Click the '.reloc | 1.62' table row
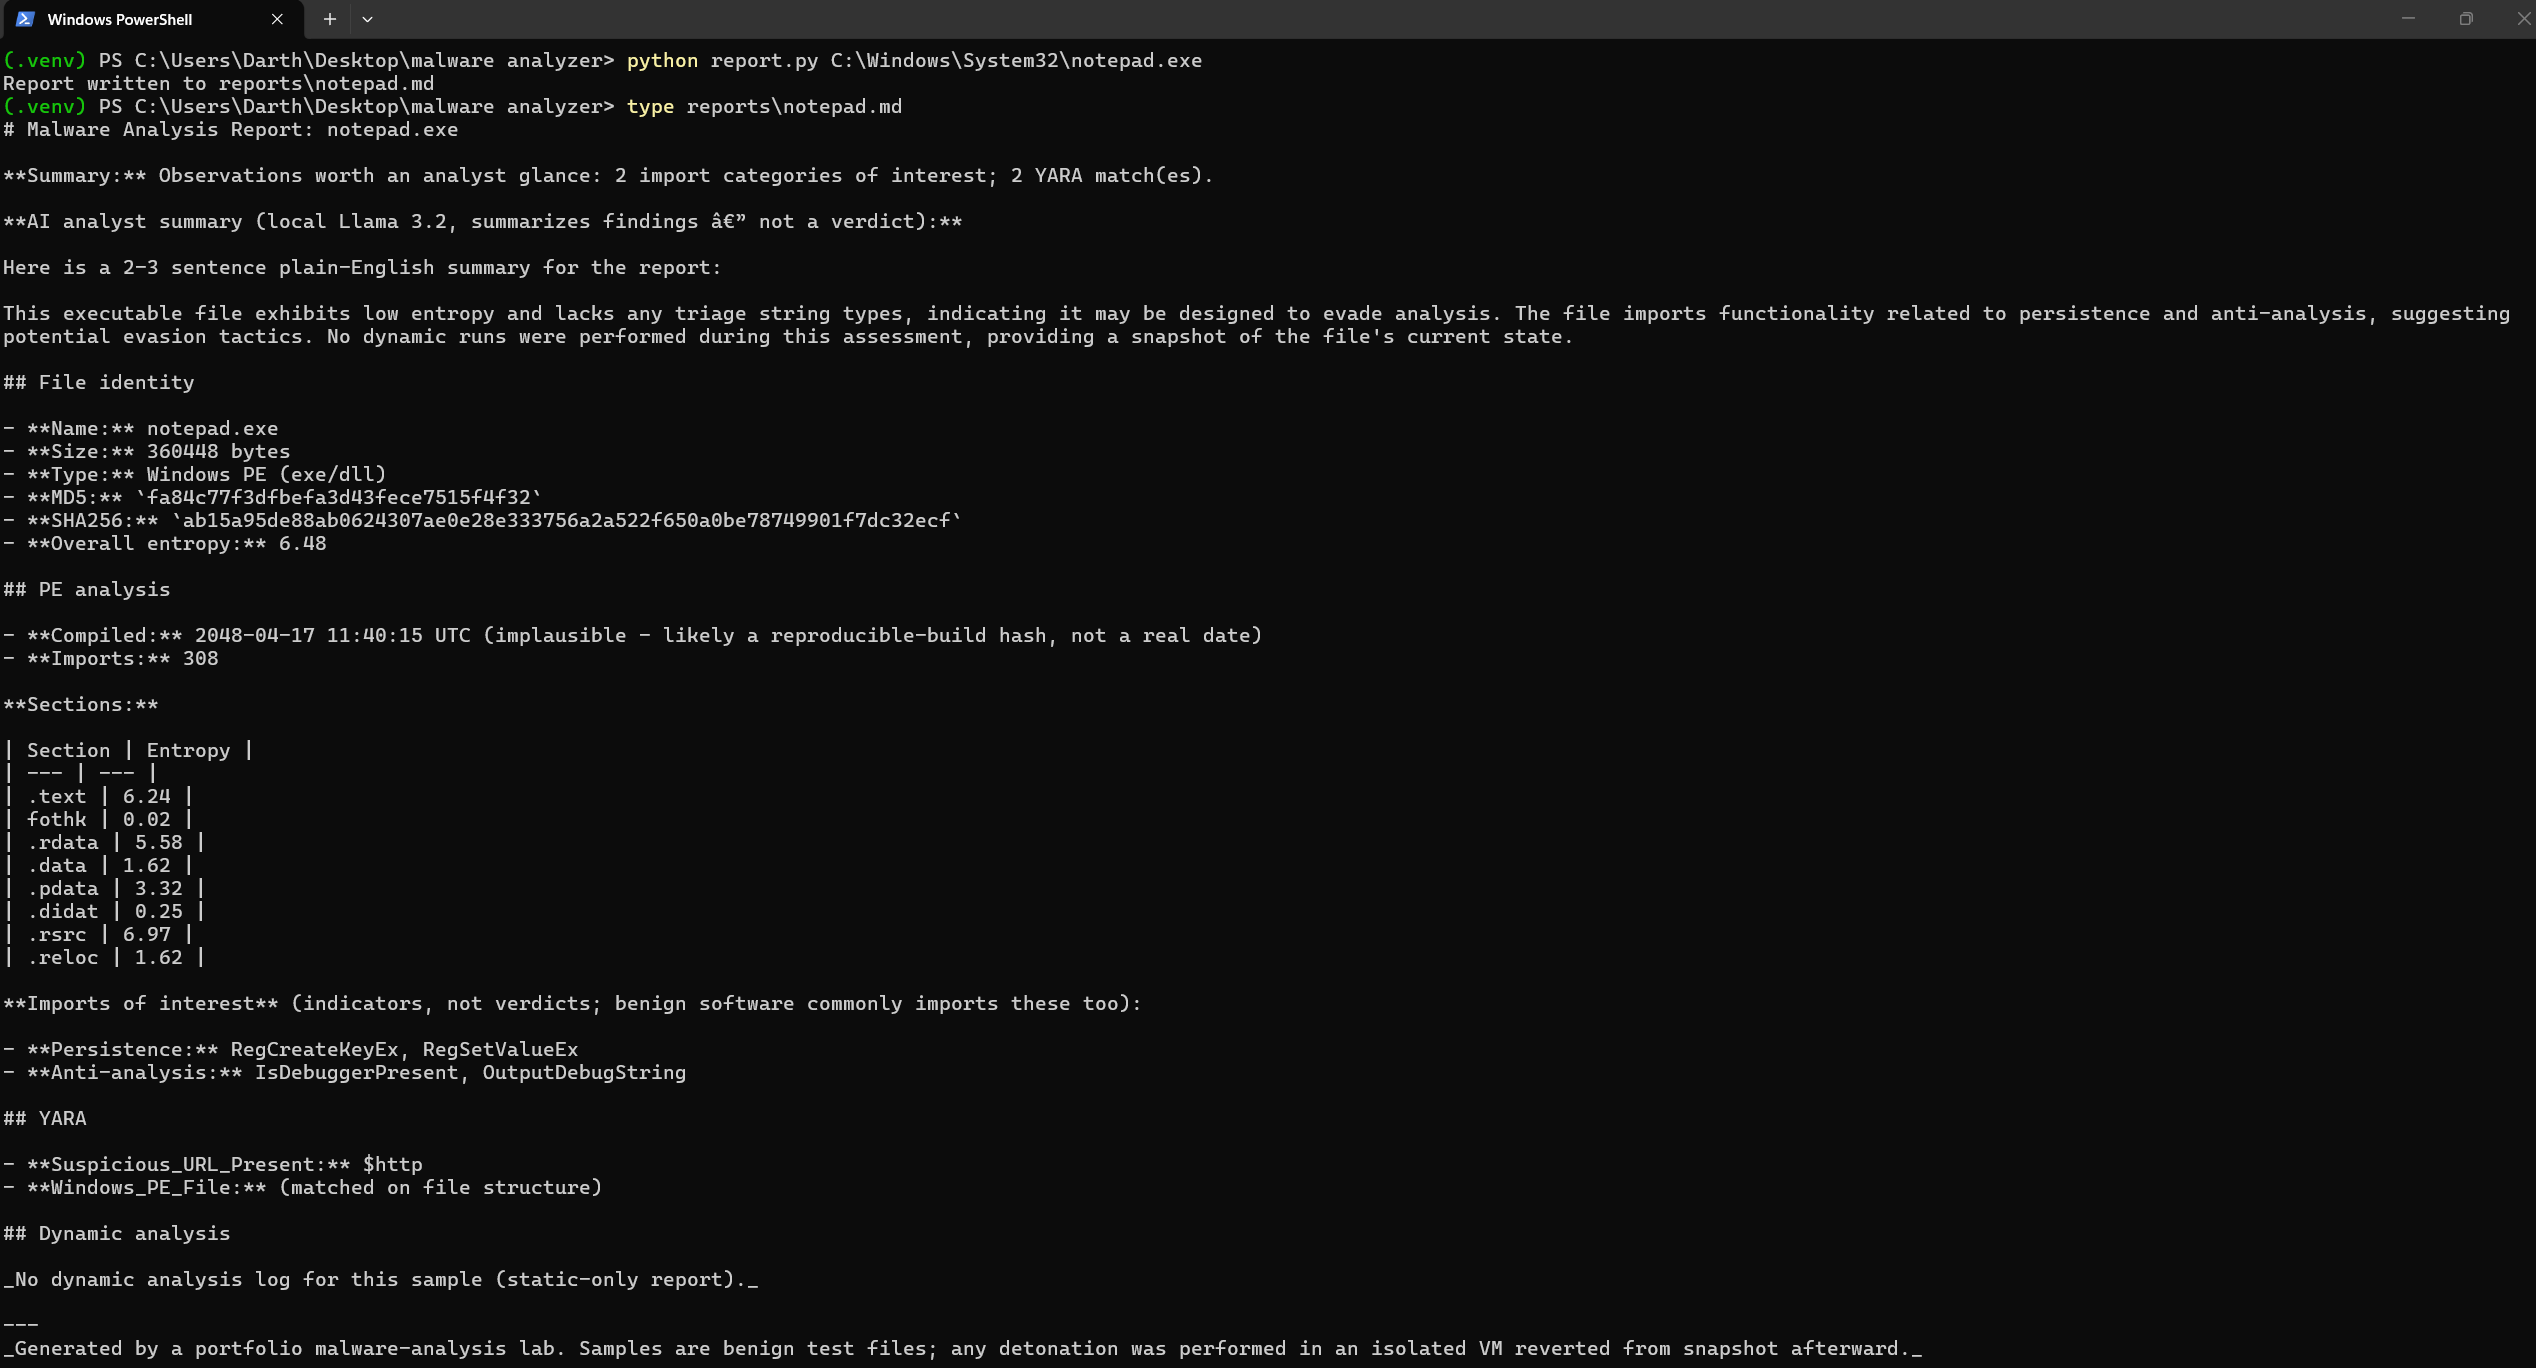The image size is (2536, 1368). [105, 958]
